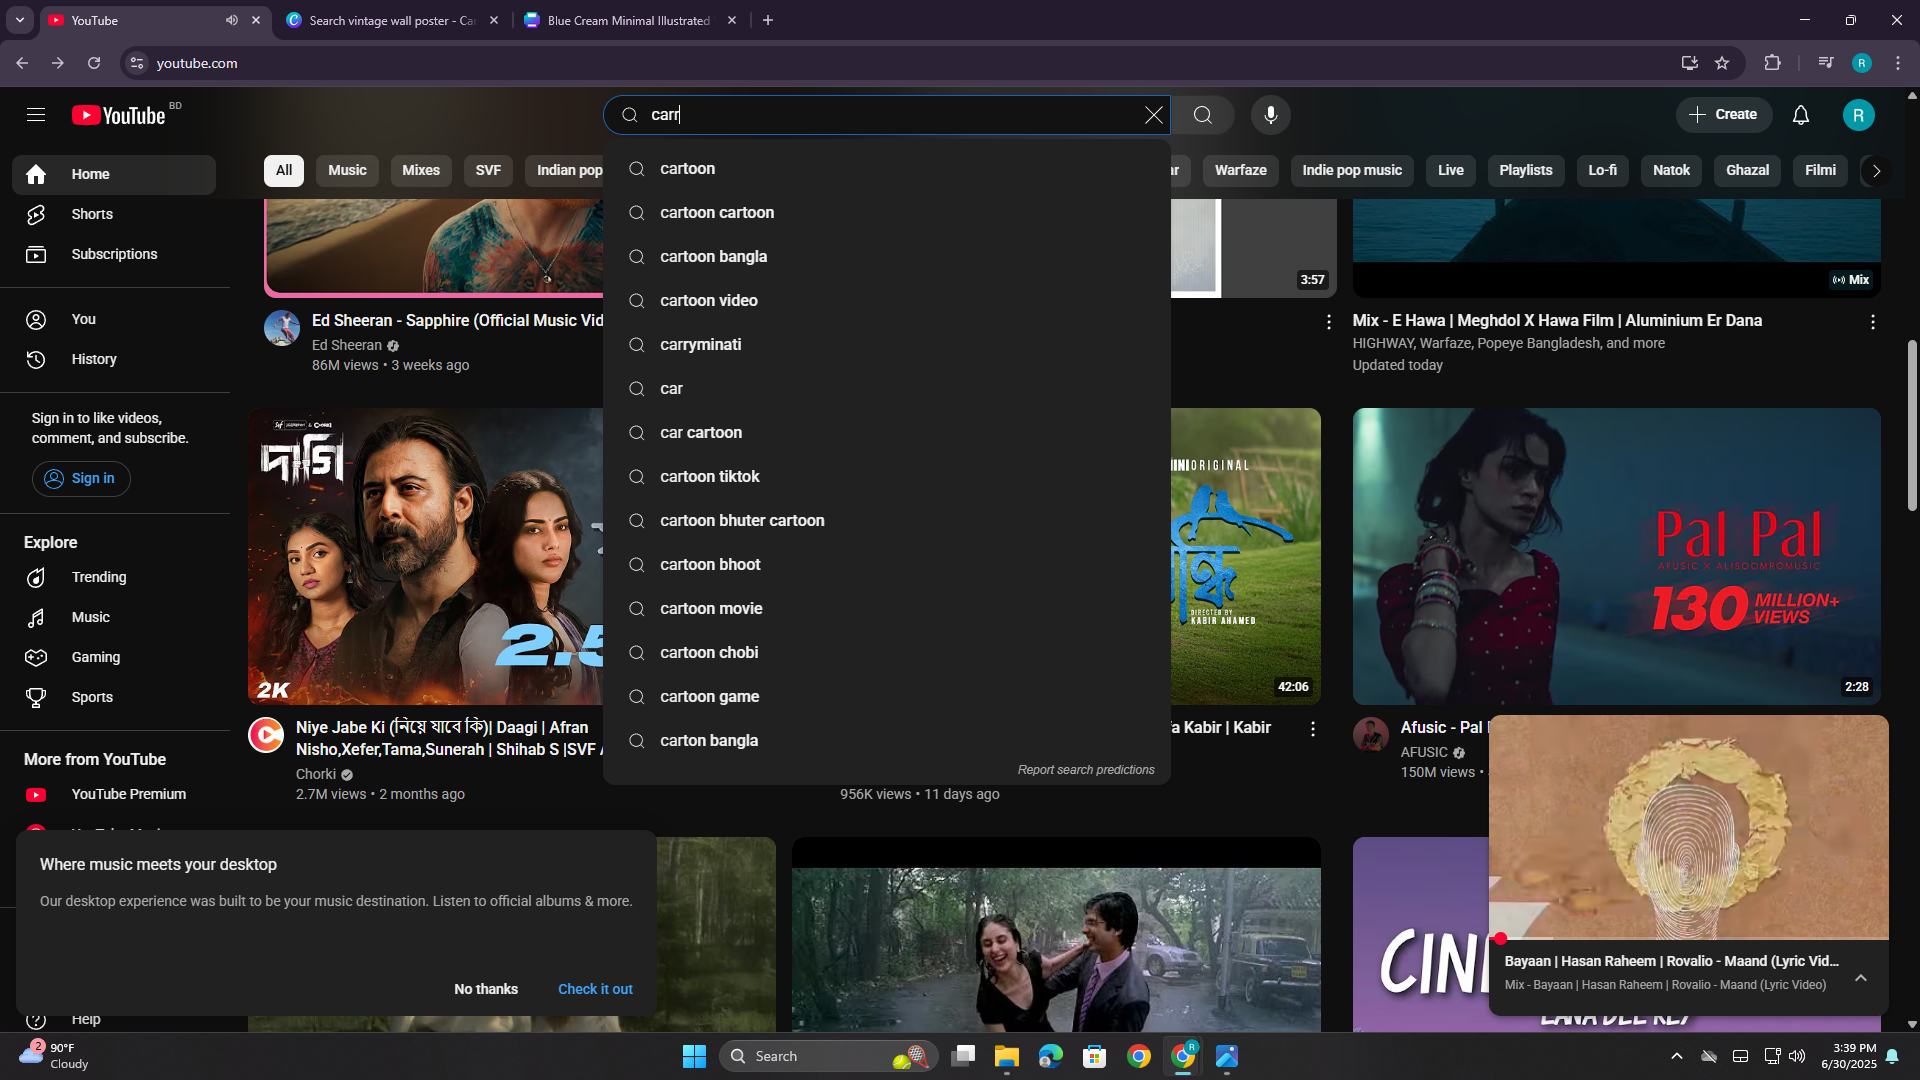Select the Warfaze filter chip
Image resolution: width=1920 pixels, height=1080 pixels.
(x=1240, y=170)
